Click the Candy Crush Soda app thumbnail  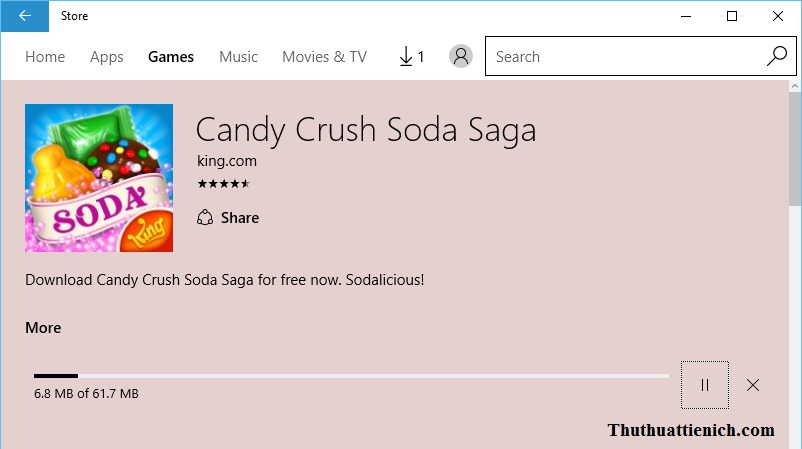click(99, 178)
